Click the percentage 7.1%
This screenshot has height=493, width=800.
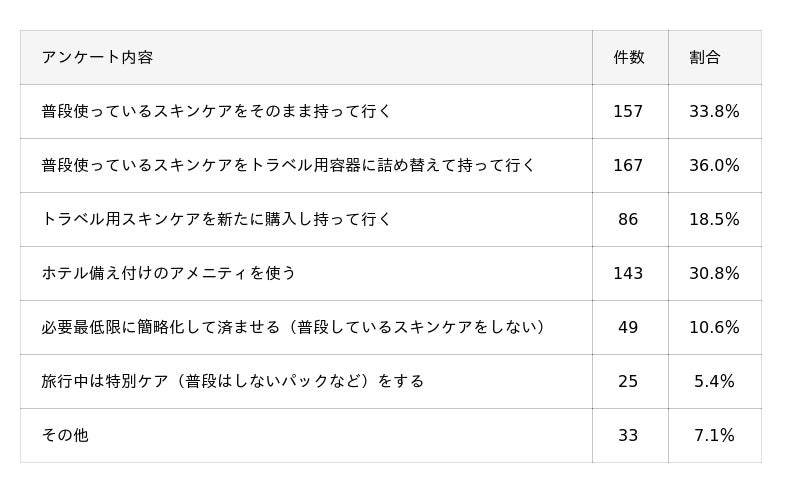click(714, 436)
